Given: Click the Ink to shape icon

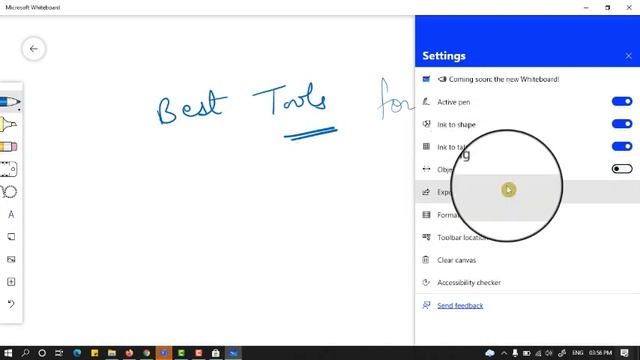Looking at the screenshot, I should coord(426,124).
